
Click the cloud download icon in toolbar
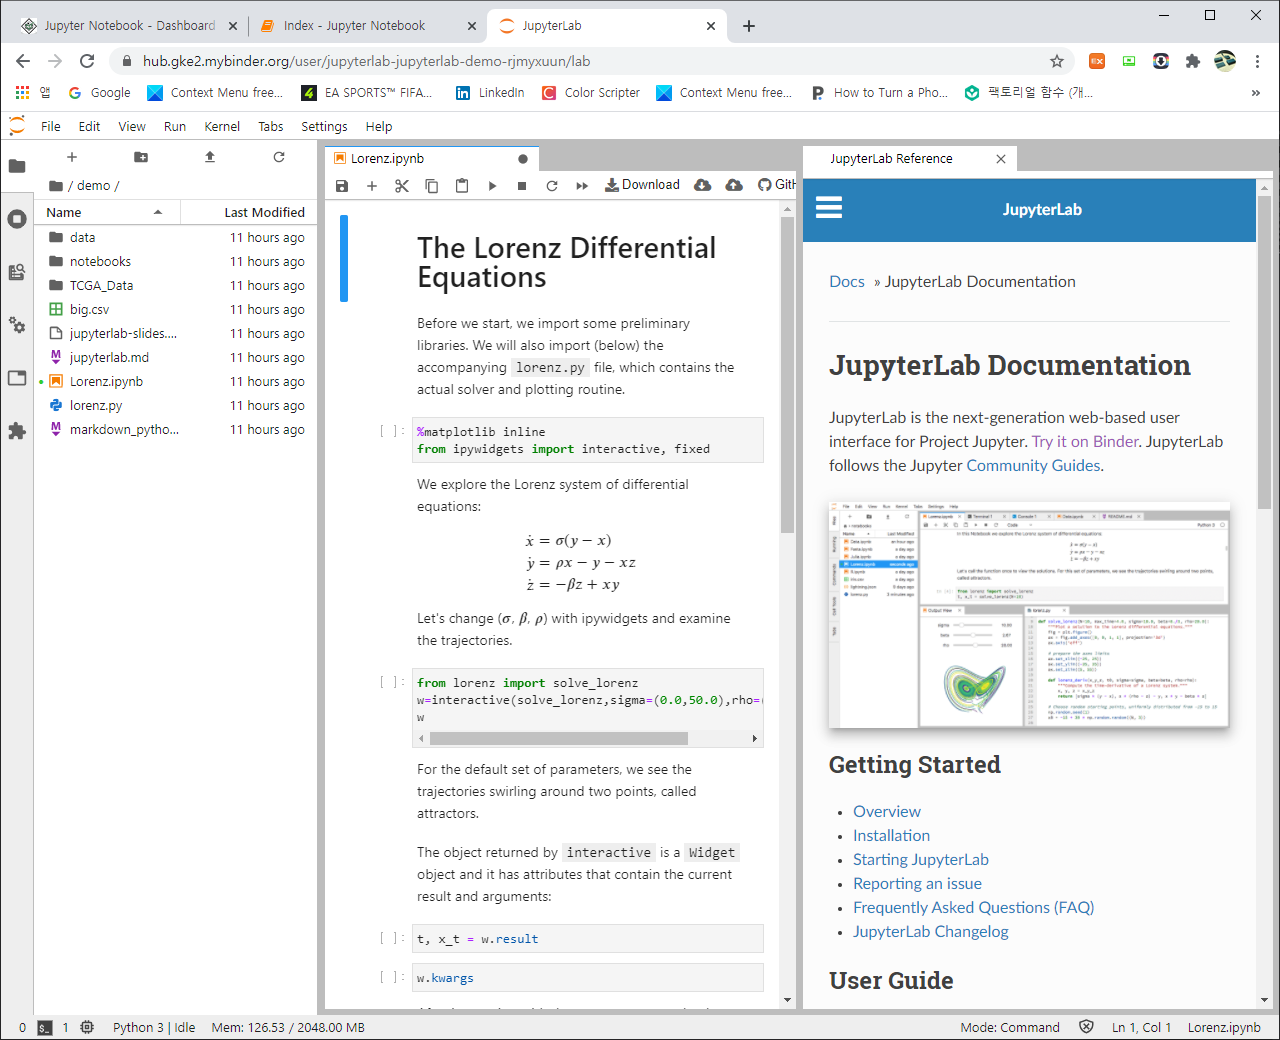coord(703,185)
